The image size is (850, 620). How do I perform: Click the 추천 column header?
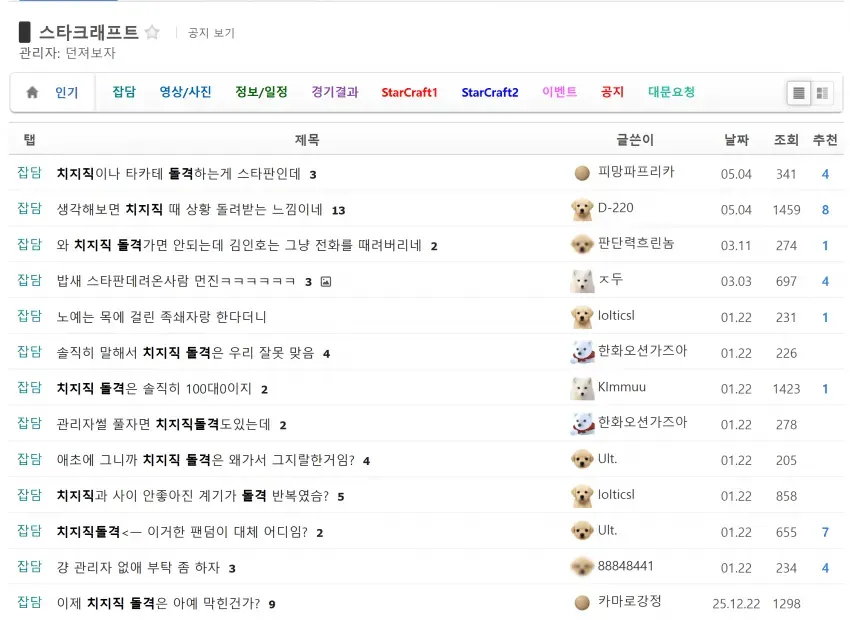825,140
